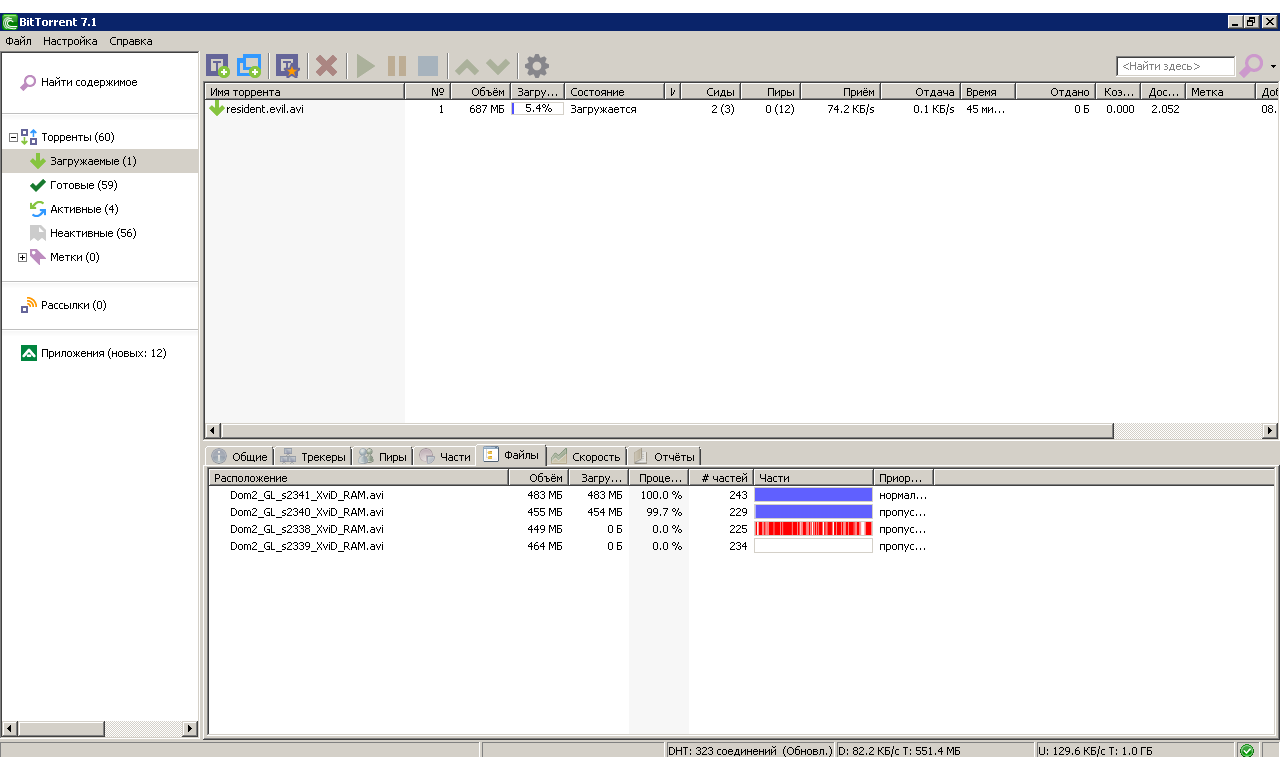
Task: Switch to the Части tab
Action: [x=444, y=456]
